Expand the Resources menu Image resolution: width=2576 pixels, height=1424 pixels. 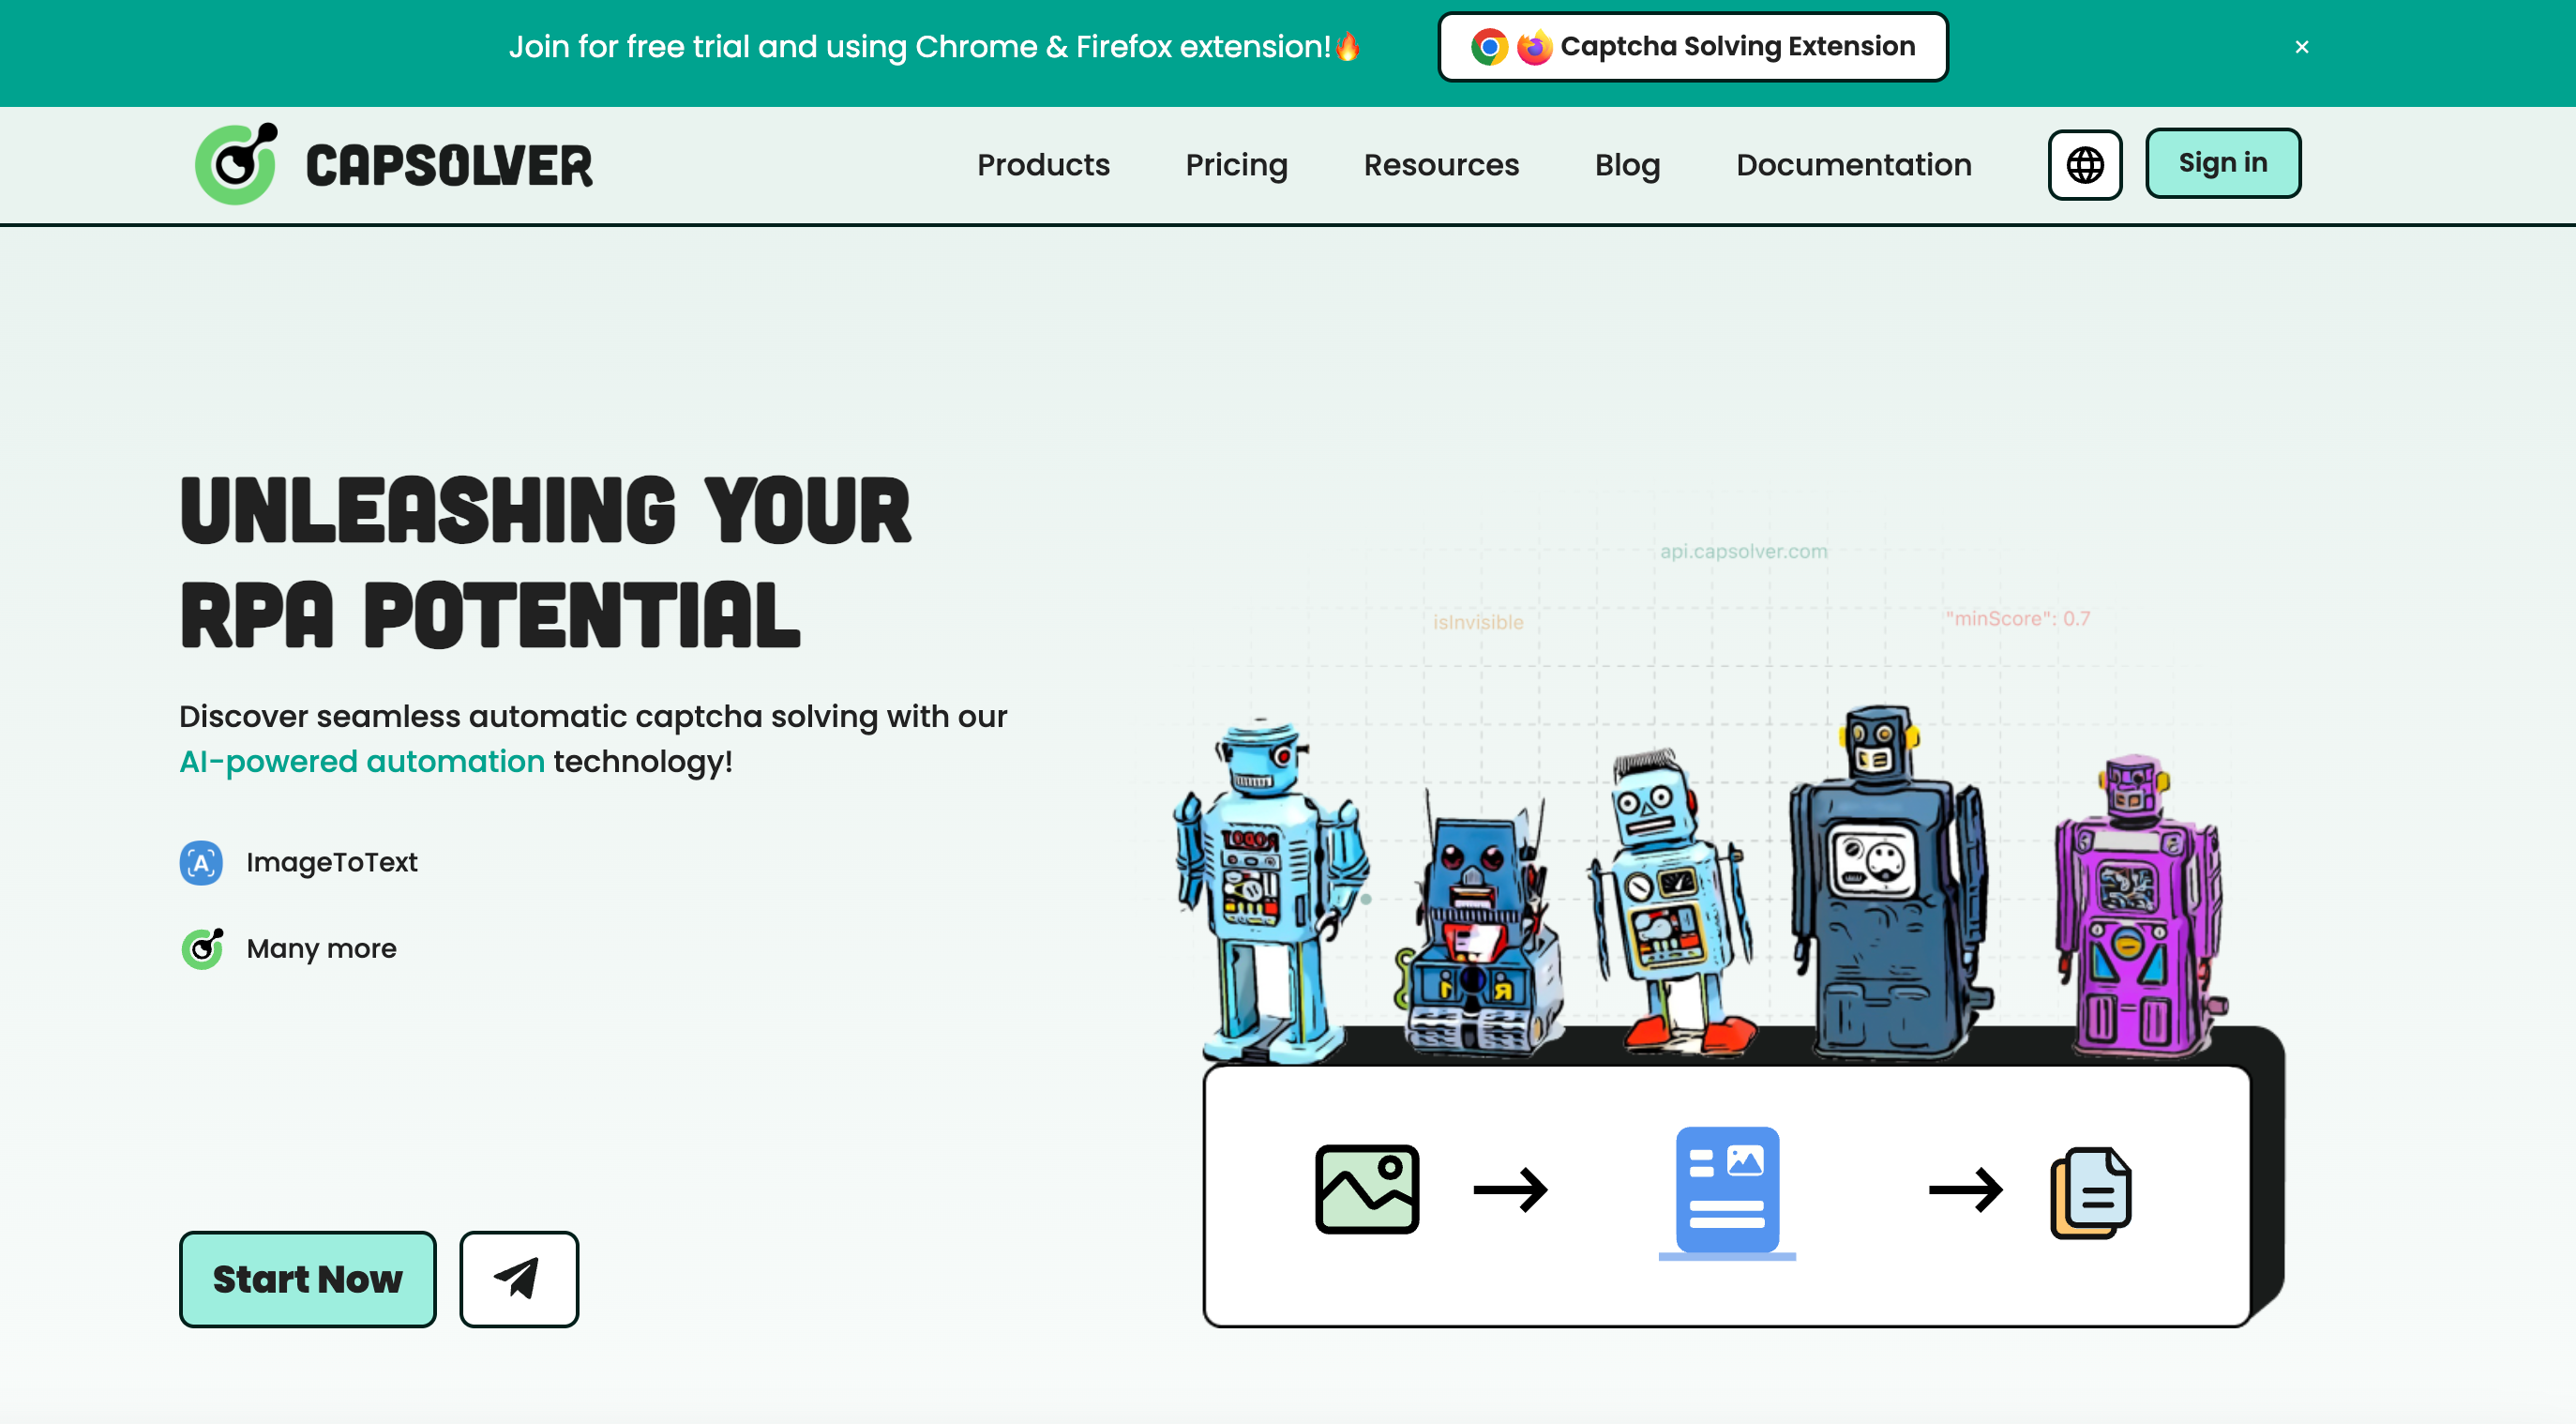point(1441,164)
